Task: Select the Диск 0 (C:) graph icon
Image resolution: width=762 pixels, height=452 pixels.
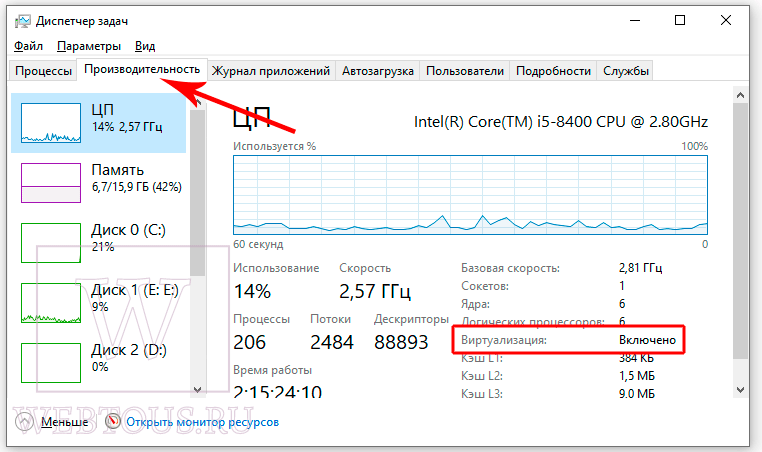Action: click(51, 243)
